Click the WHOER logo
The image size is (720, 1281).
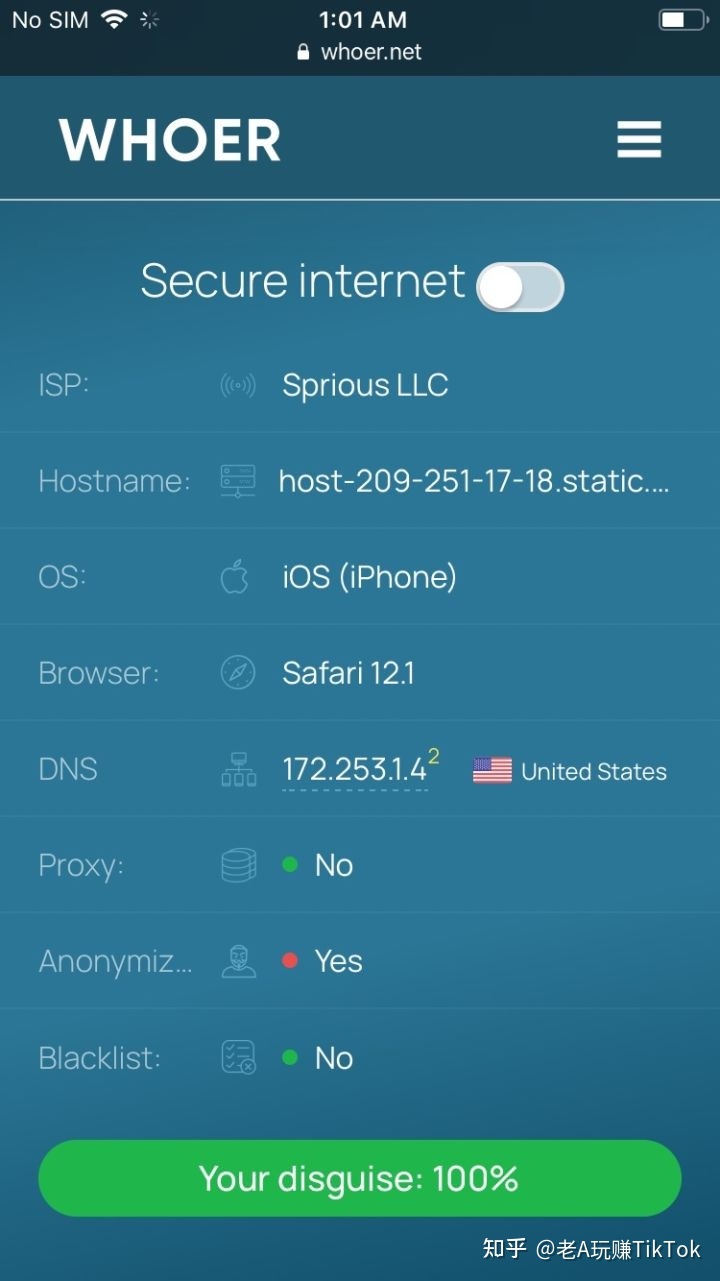coord(170,140)
